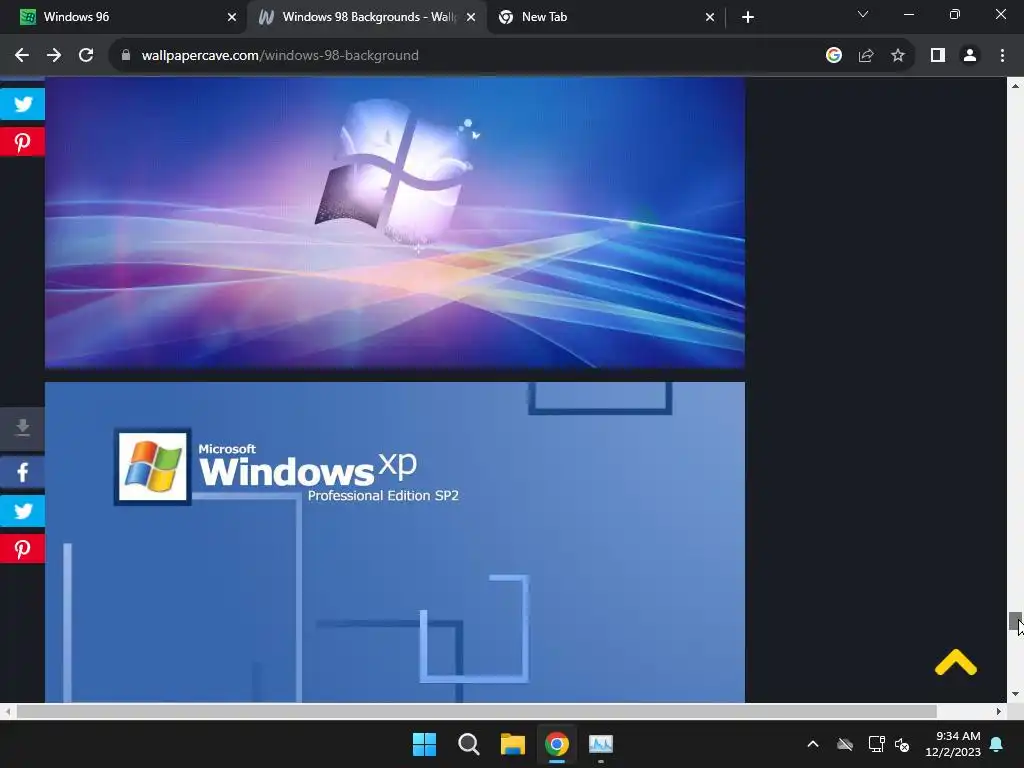This screenshot has height=768, width=1024.
Task: Open taskbar Search
Action: tap(468, 744)
